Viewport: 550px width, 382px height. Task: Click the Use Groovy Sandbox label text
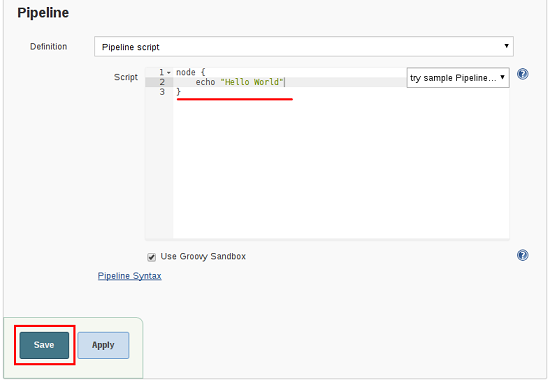coord(203,256)
